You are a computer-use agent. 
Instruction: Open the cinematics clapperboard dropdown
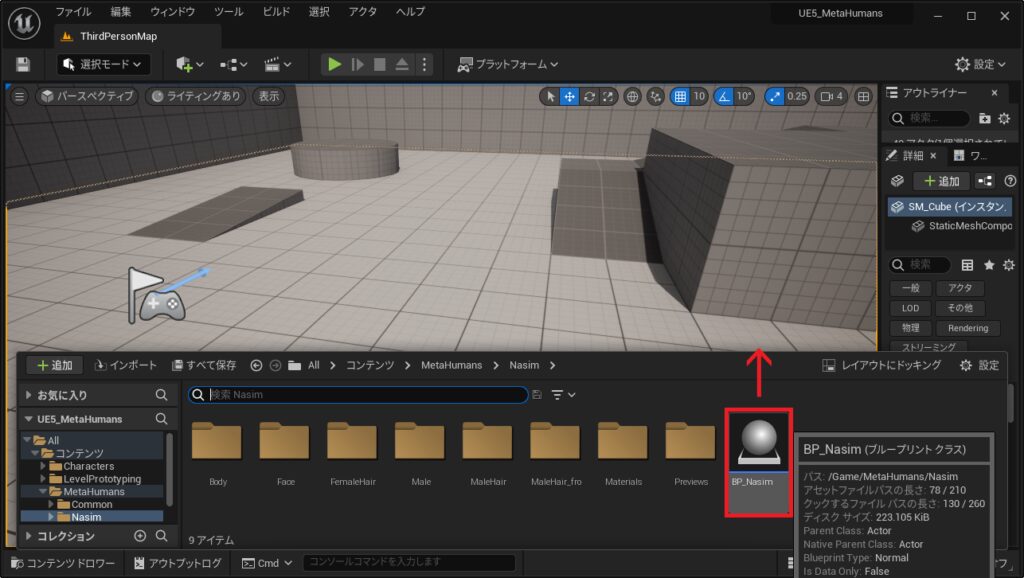pyautogui.click(x=277, y=64)
